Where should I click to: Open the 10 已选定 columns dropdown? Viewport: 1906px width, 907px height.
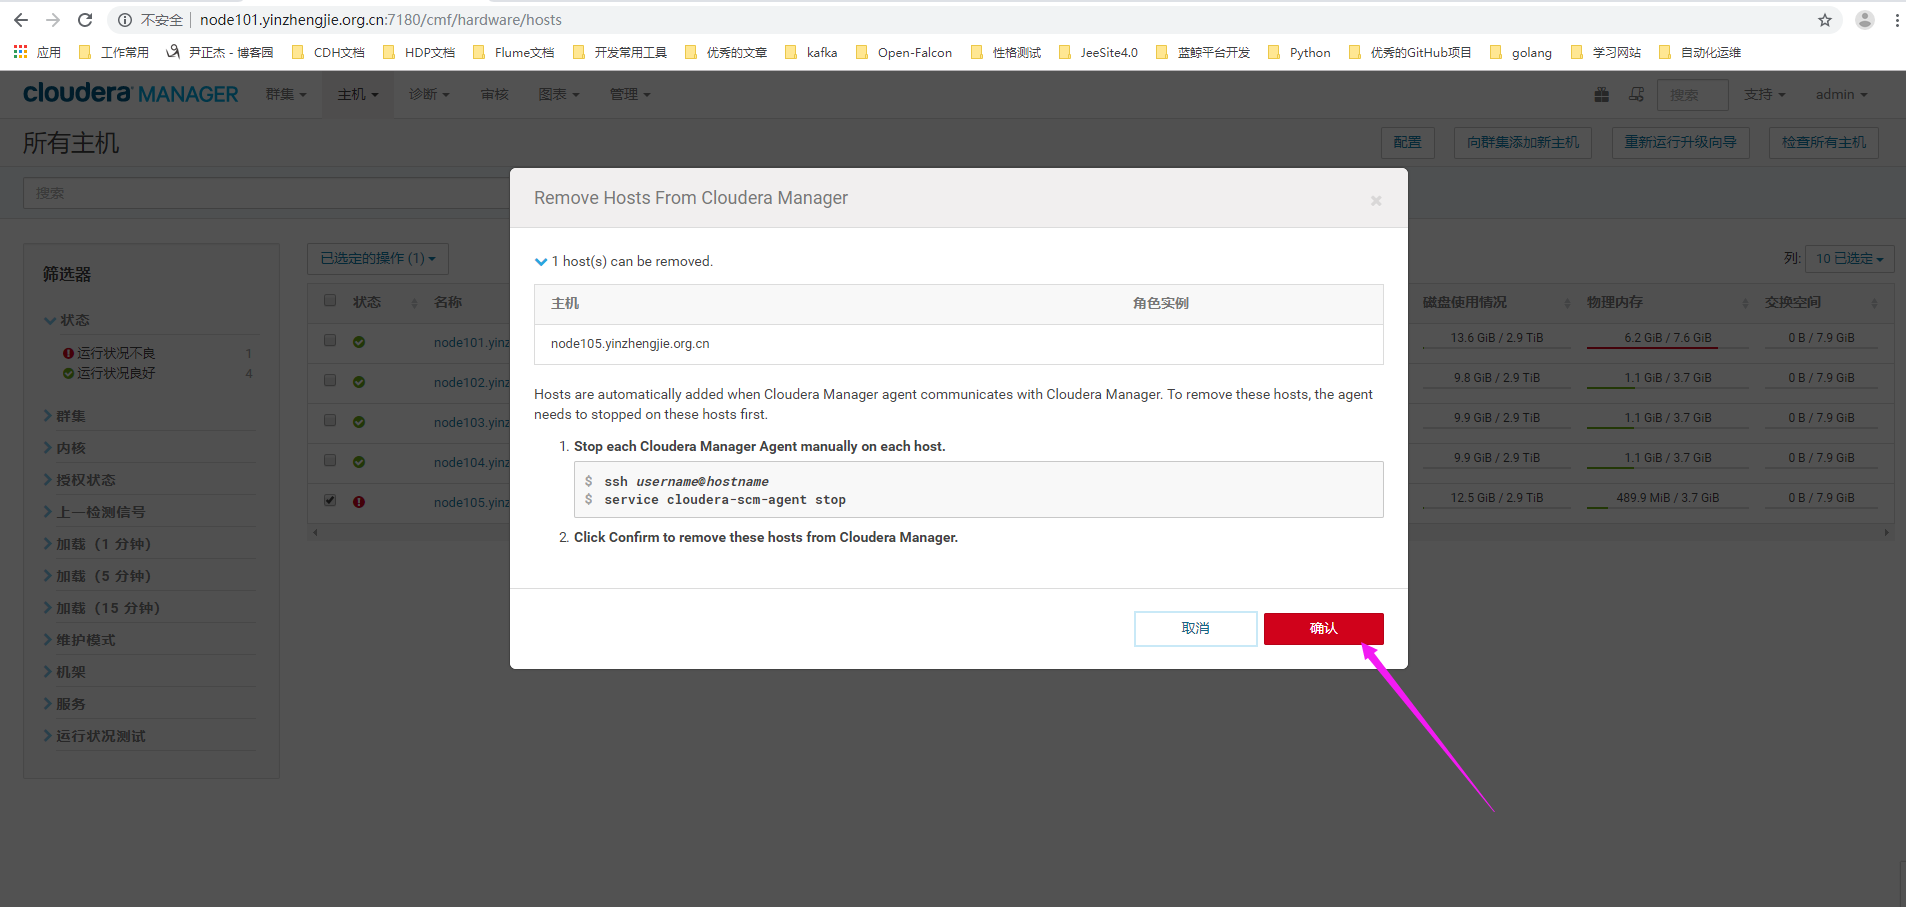(x=1849, y=258)
